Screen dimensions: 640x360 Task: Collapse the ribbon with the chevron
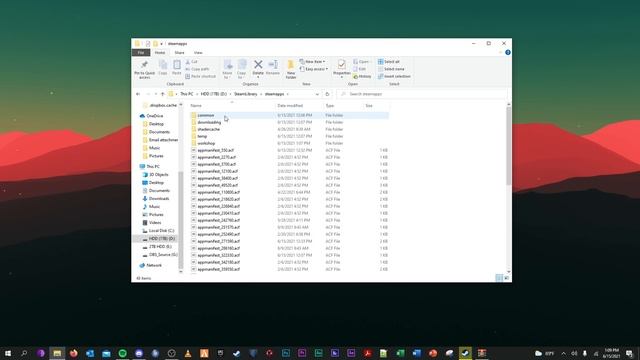[500, 52]
